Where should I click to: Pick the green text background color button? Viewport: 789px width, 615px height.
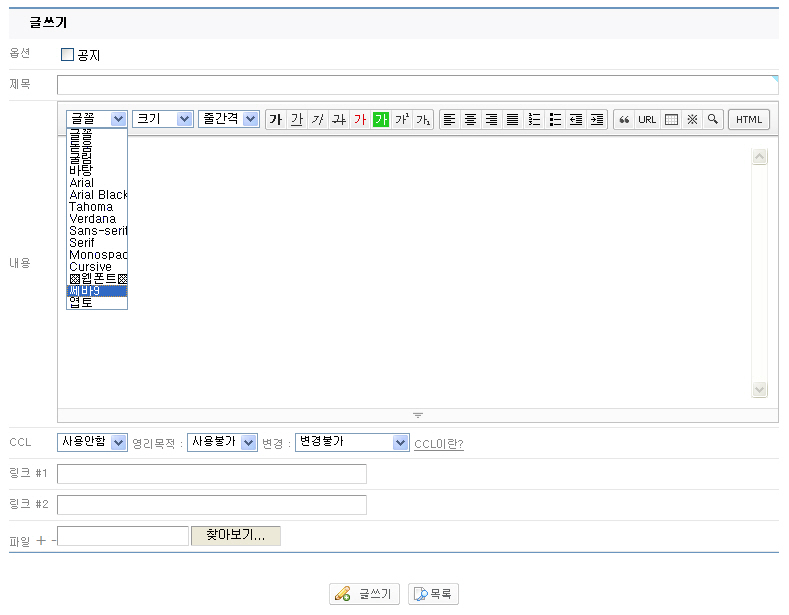(x=381, y=119)
